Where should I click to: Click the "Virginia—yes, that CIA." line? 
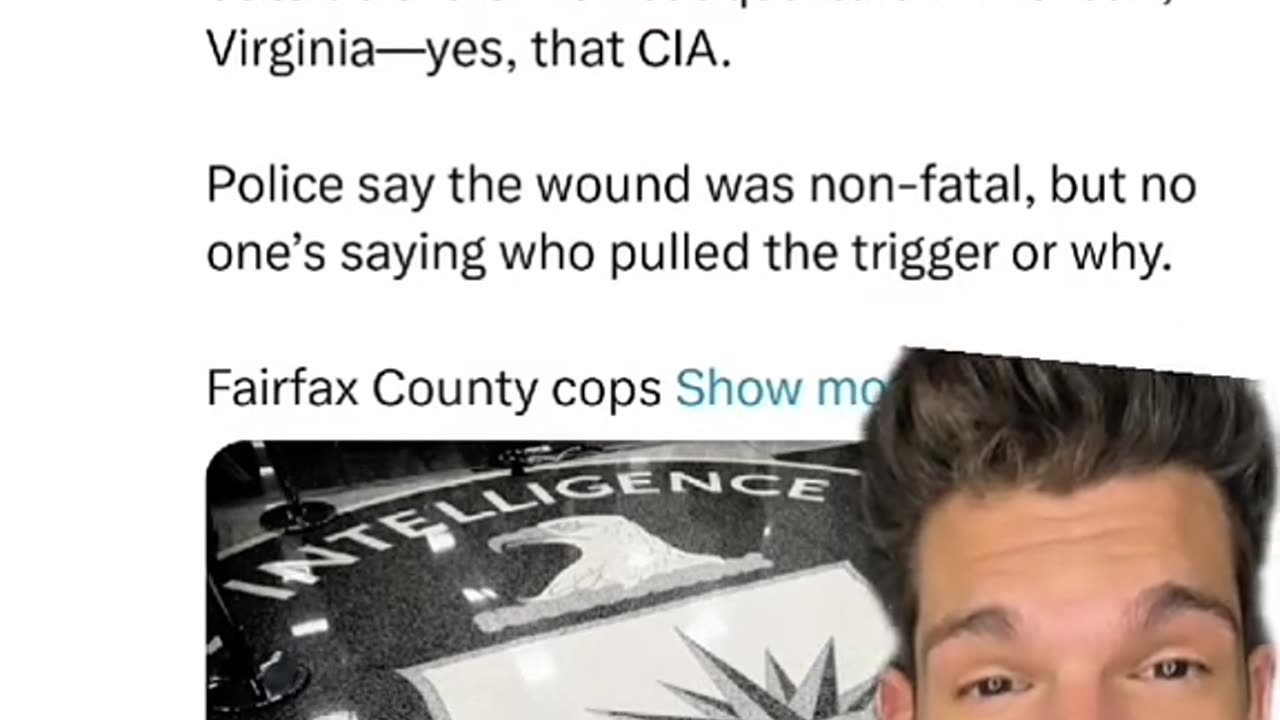coord(468,50)
